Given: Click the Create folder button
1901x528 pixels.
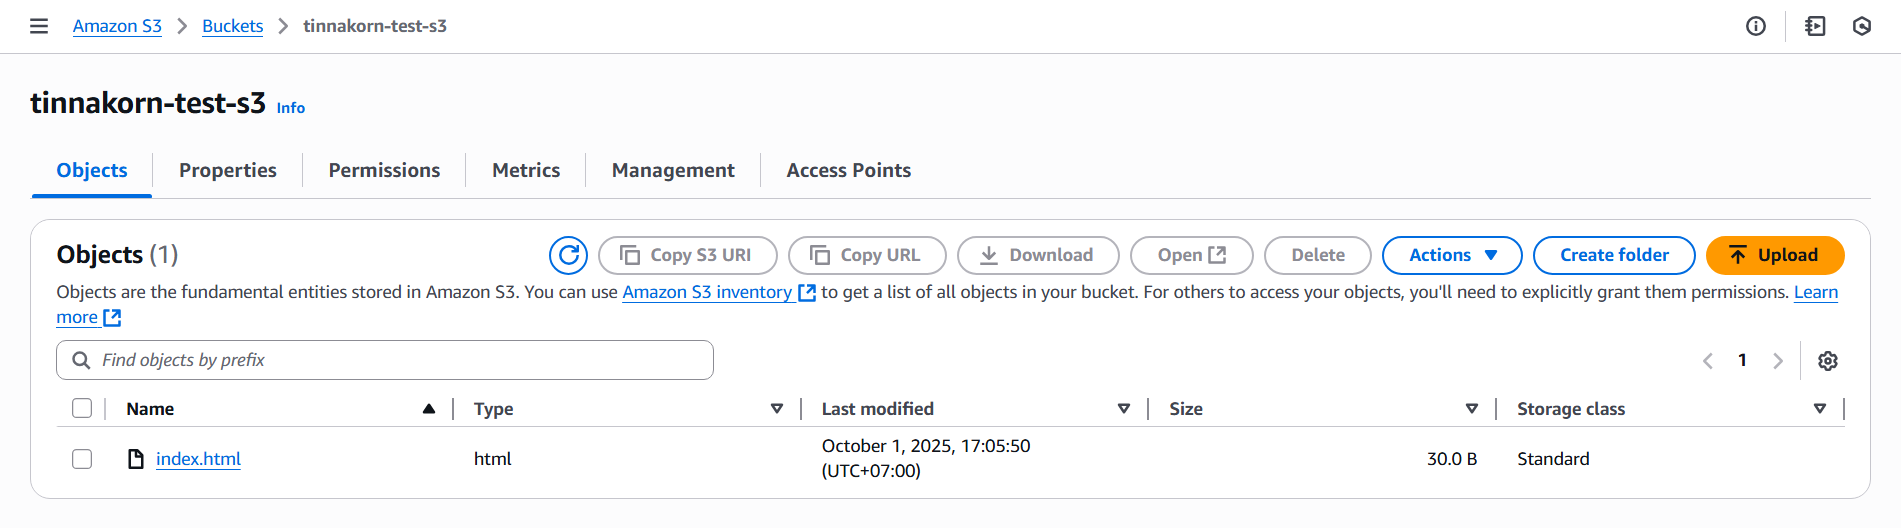Looking at the screenshot, I should click(1614, 255).
